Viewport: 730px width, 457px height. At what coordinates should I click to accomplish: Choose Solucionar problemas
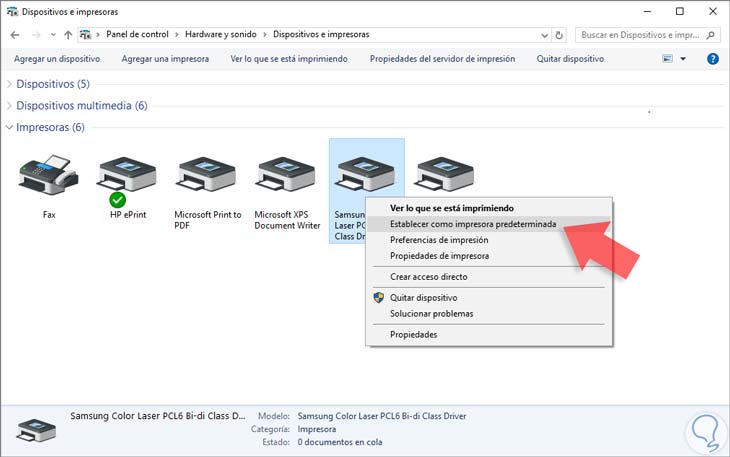(432, 313)
